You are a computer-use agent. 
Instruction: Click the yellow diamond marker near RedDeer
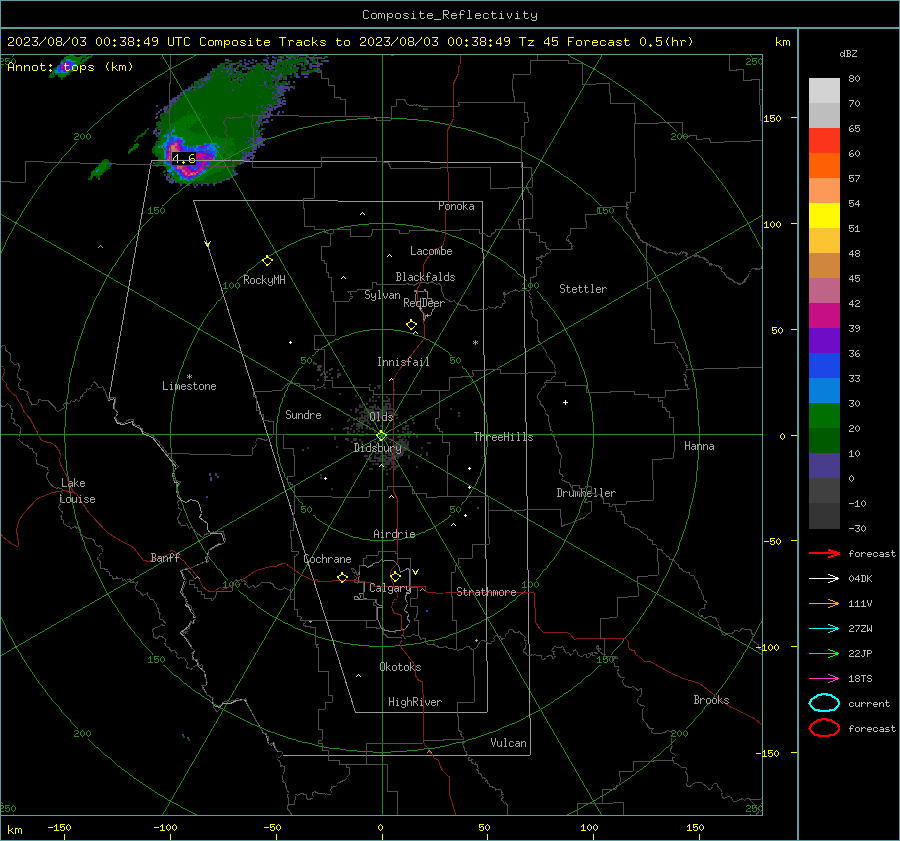coord(411,325)
